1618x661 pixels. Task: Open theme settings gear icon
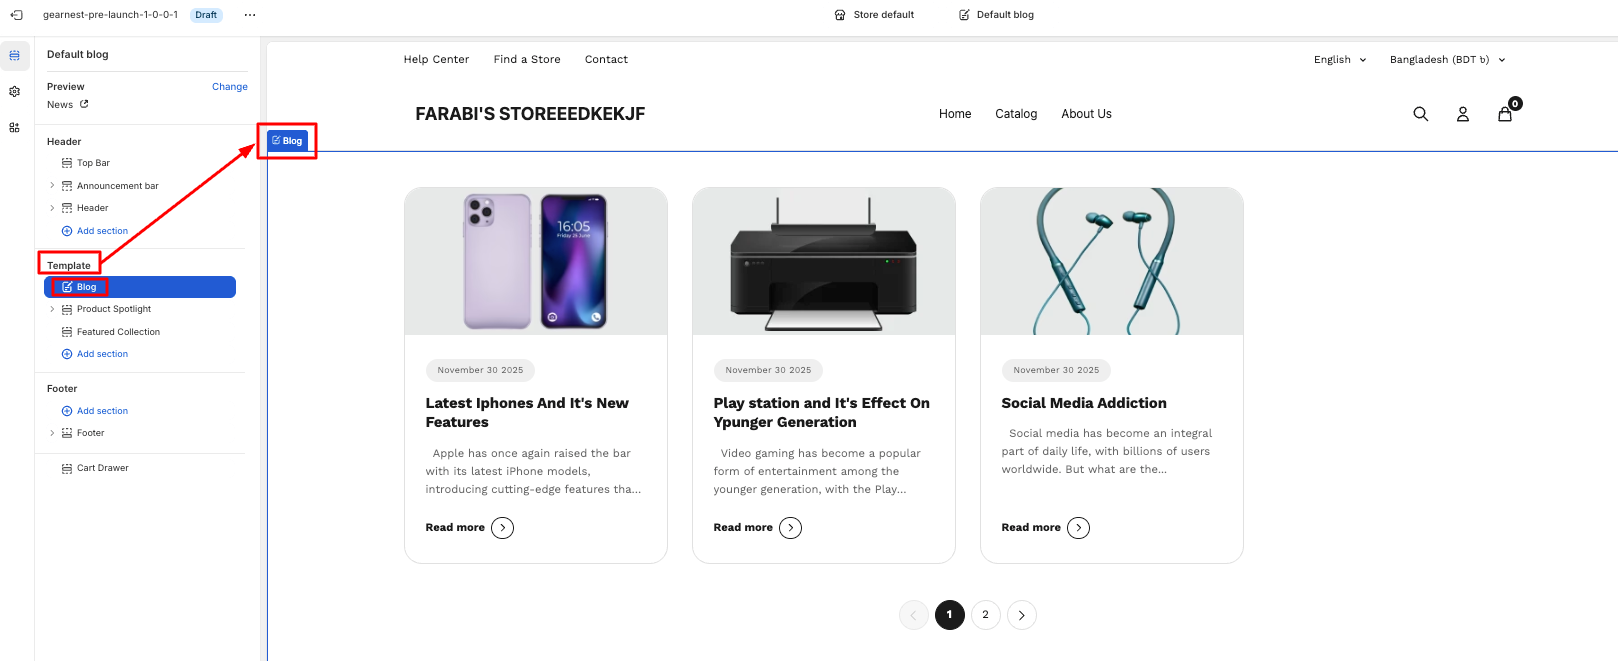click(14, 92)
